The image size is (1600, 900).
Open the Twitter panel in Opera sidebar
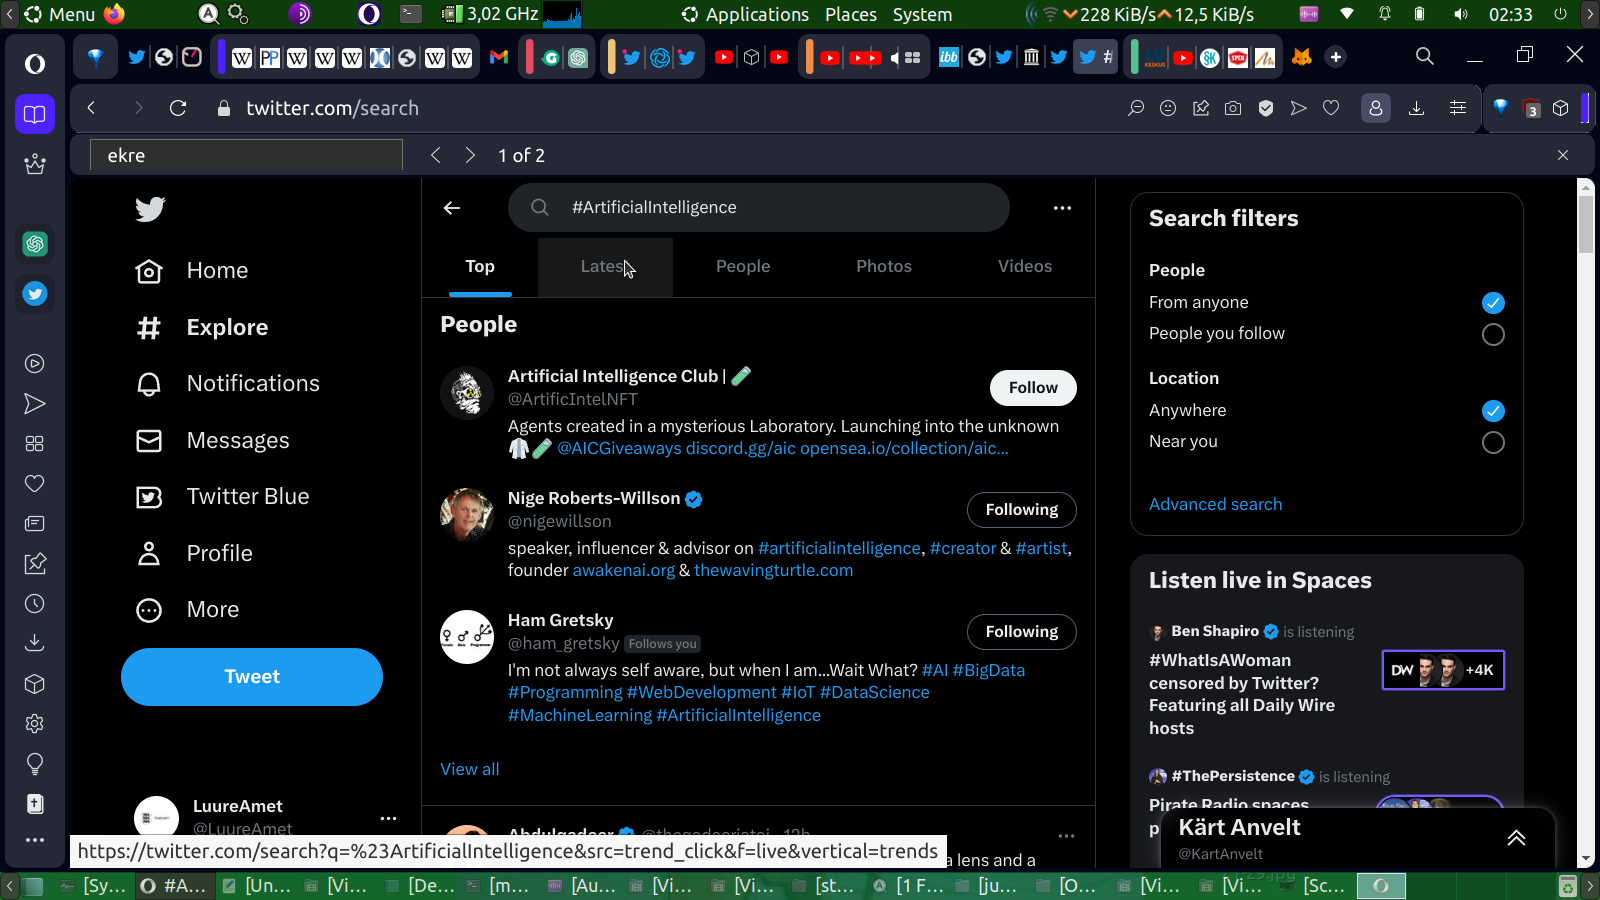tap(35, 294)
